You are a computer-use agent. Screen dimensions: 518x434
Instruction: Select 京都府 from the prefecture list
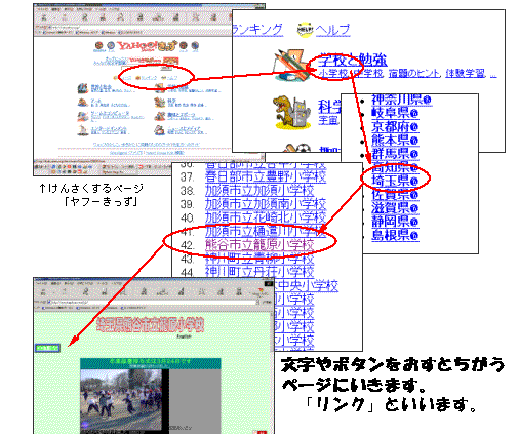click(x=390, y=127)
